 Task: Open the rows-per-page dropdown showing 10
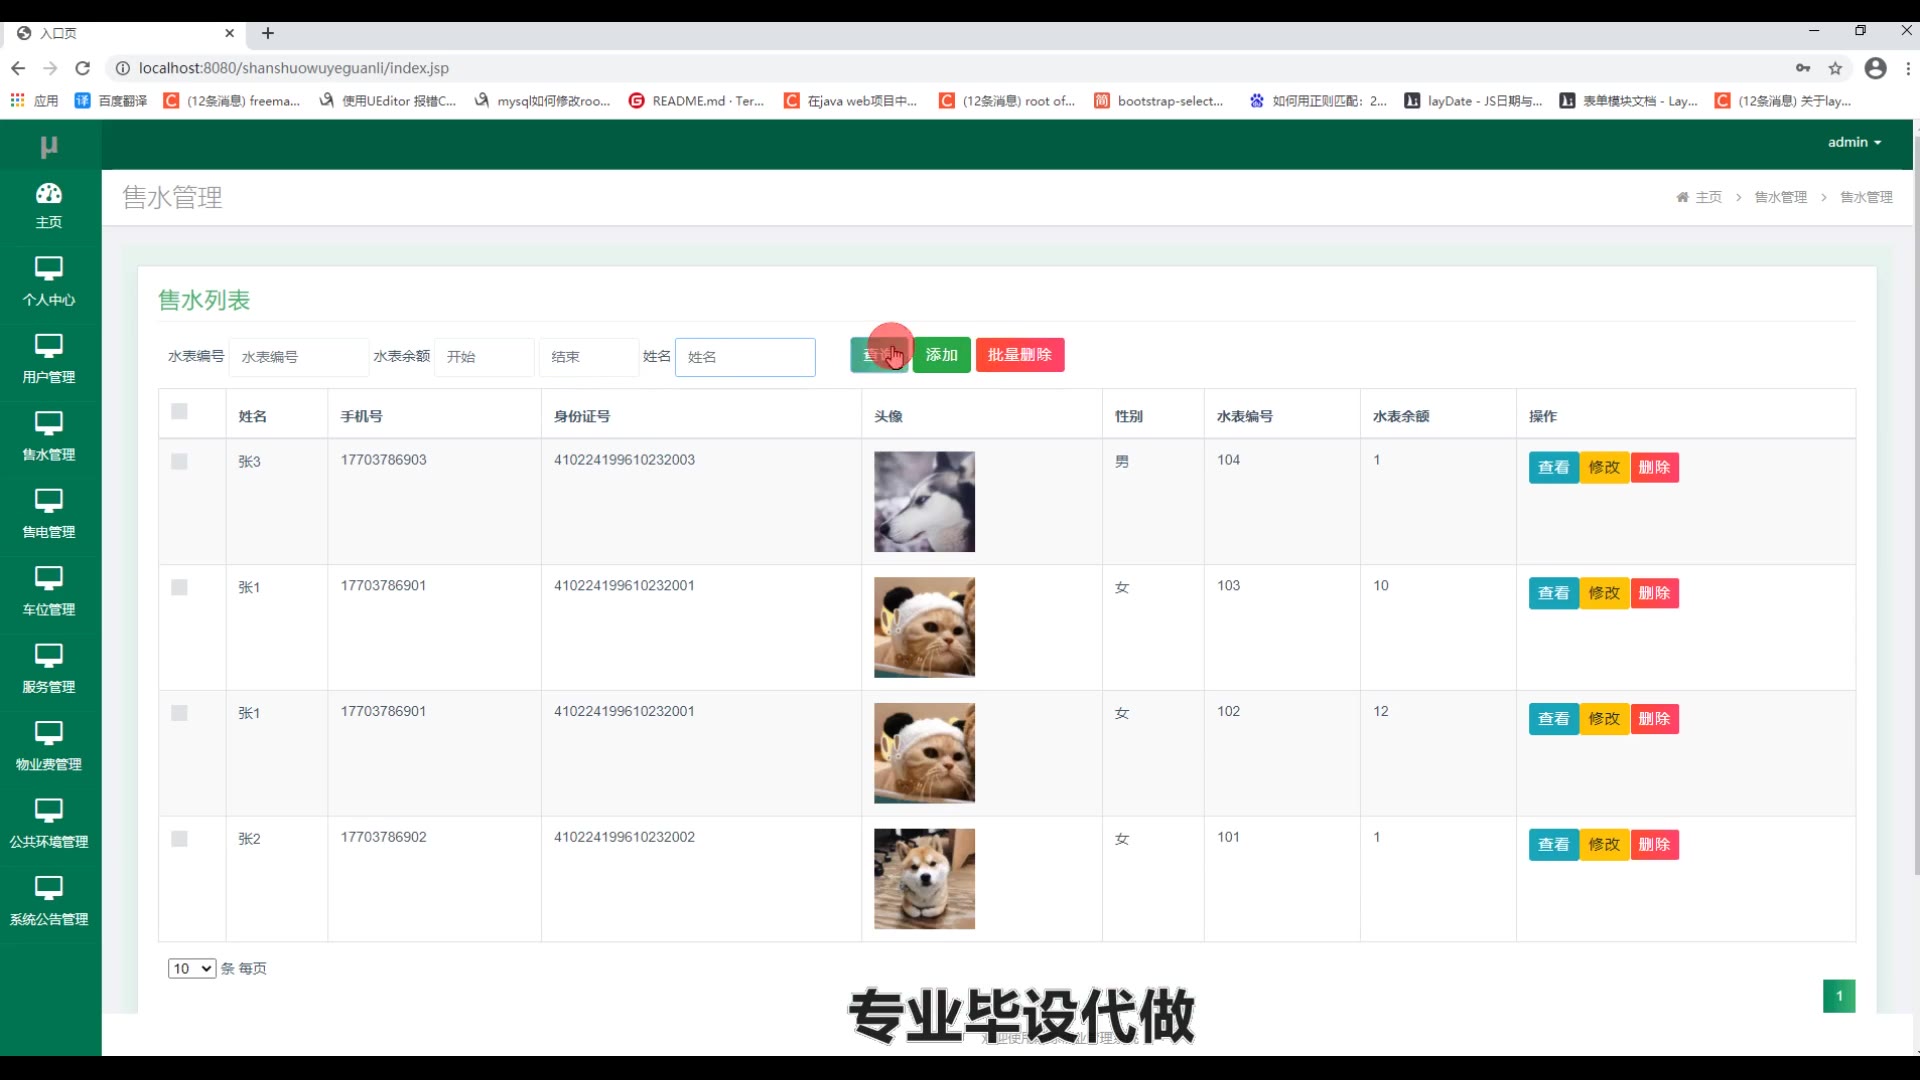192,968
